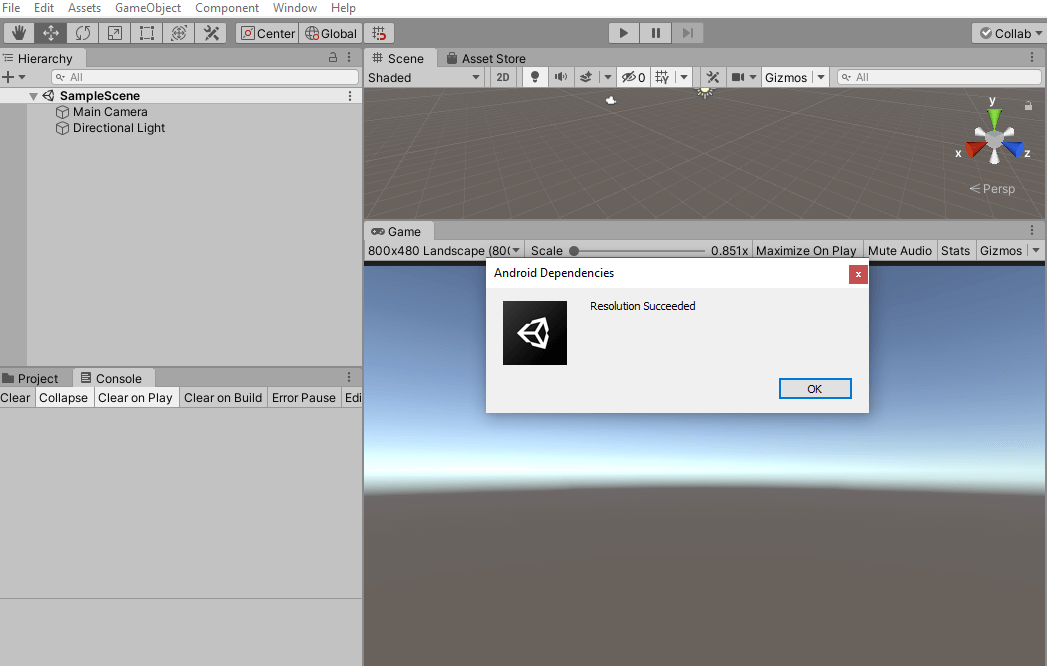Toggle pivot Center handle position
Image resolution: width=1047 pixels, height=666 pixels.
pos(267,33)
